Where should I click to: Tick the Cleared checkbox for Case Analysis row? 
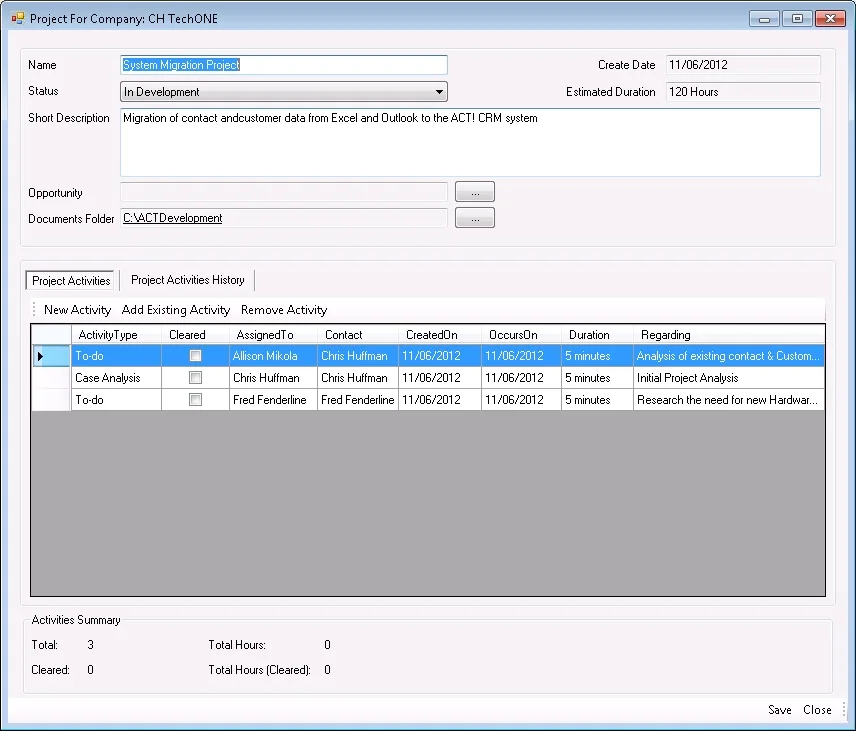[195, 378]
